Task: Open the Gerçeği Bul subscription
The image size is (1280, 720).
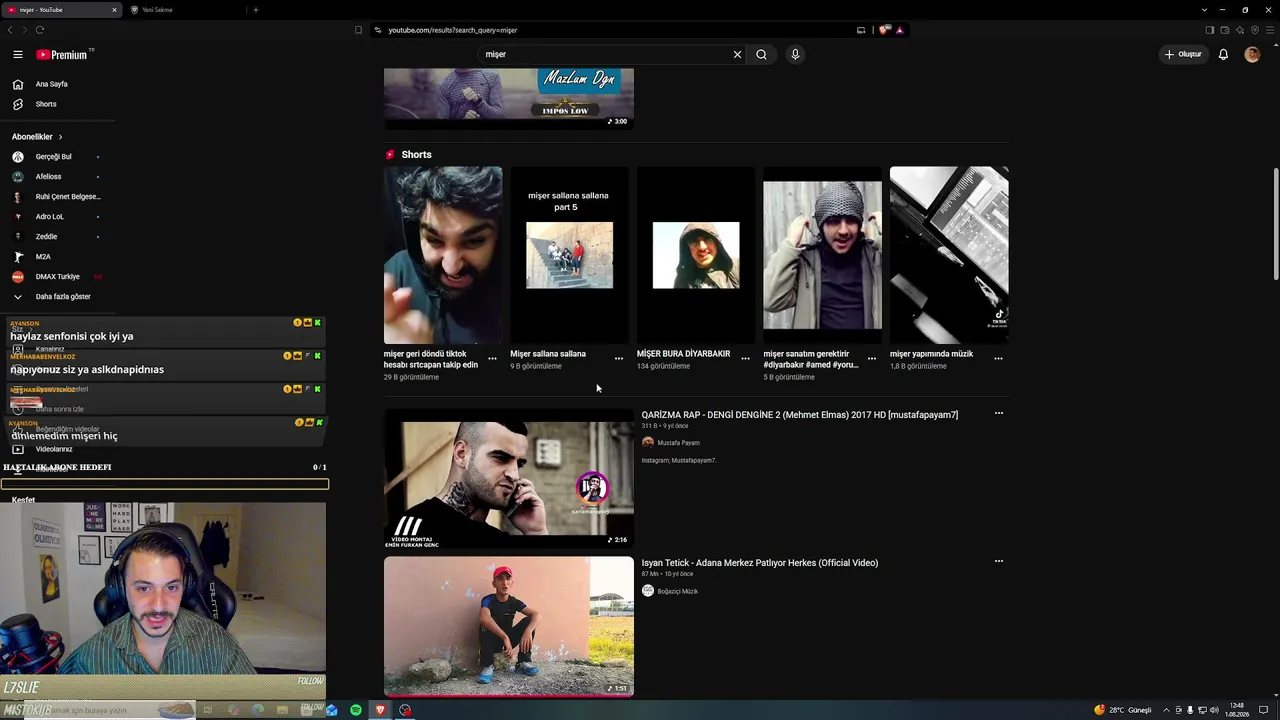Action: [54, 157]
